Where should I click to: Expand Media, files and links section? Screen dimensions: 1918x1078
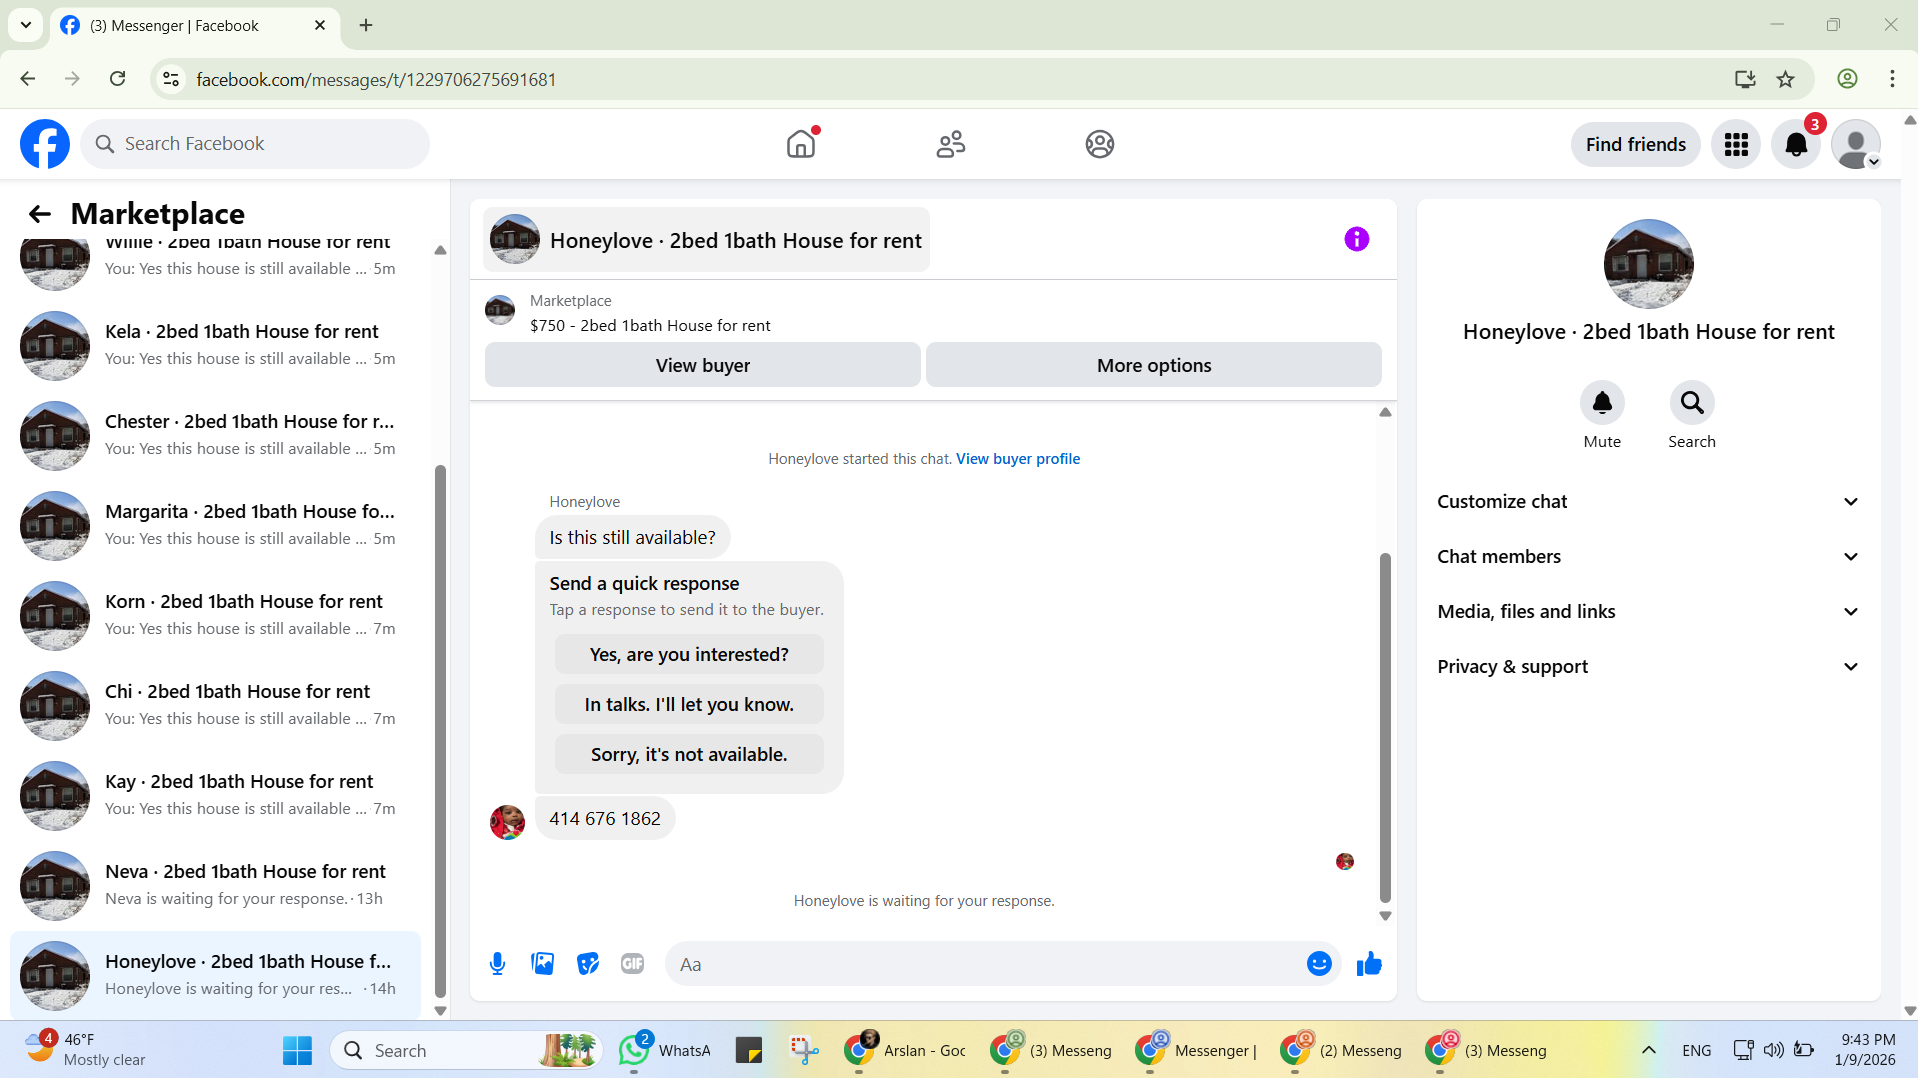tap(1648, 612)
